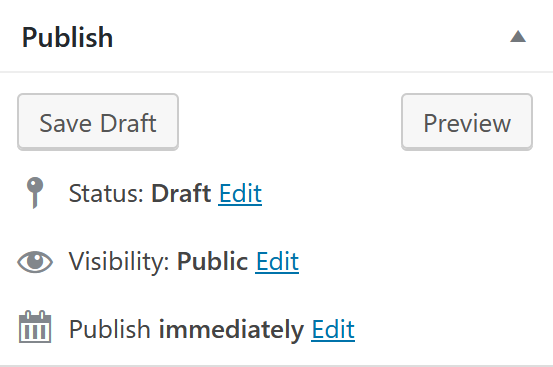Edit the post status
Image resolution: width=553 pixels, height=367 pixels.
tap(240, 193)
